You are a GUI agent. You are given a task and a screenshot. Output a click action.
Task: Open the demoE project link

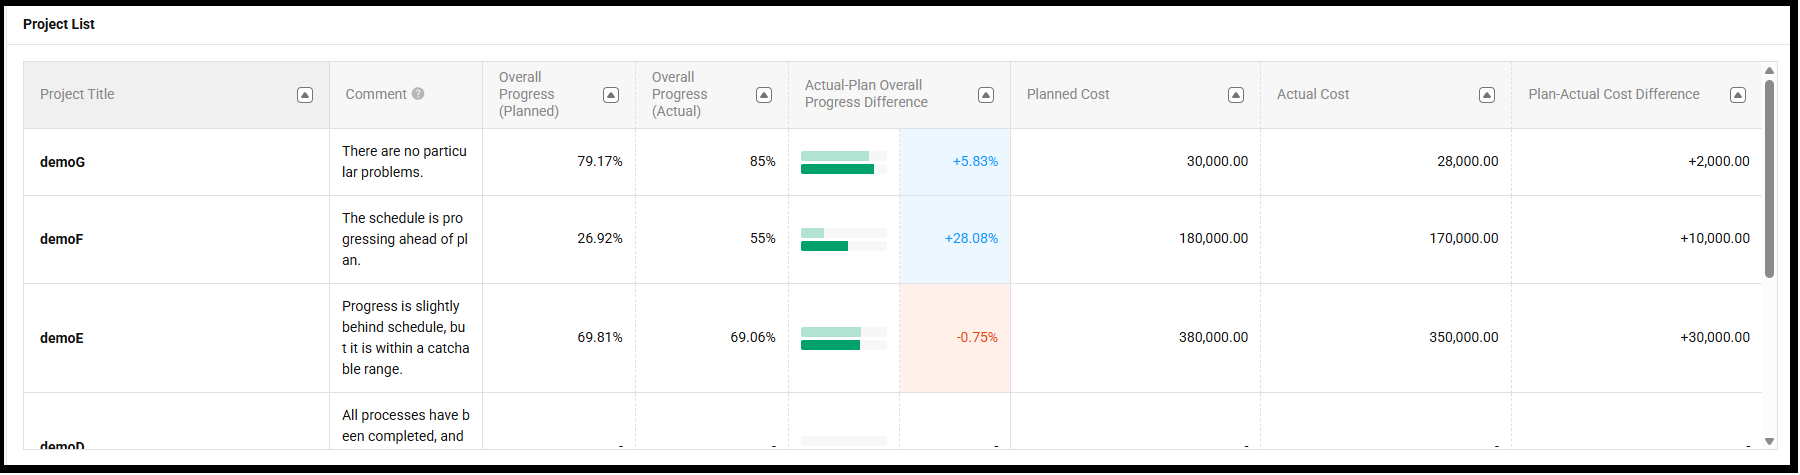61,338
